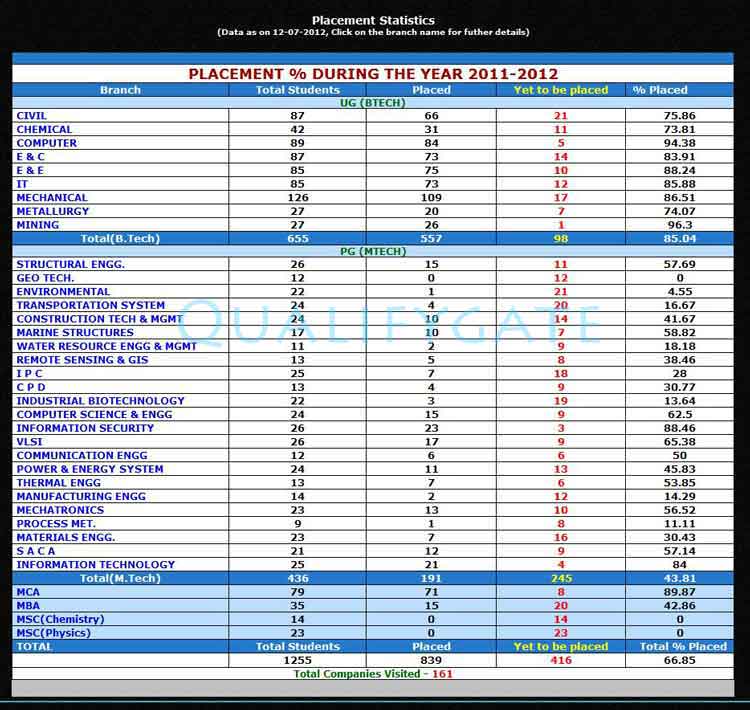Open INDUSTRIAL BIOTECHNOLOGY branch link
Viewport: 750px width, 710px height.
(x=100, y=401)
